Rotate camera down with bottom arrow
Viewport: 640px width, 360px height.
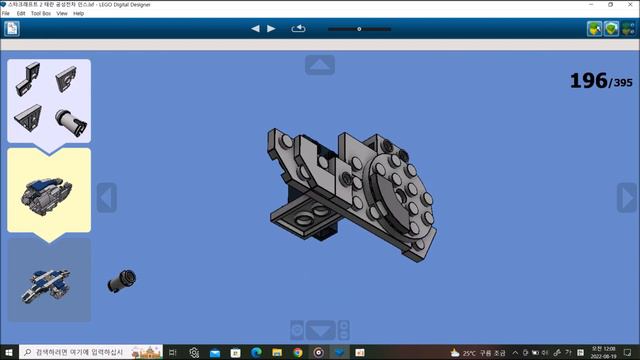[x=320, y=330]
